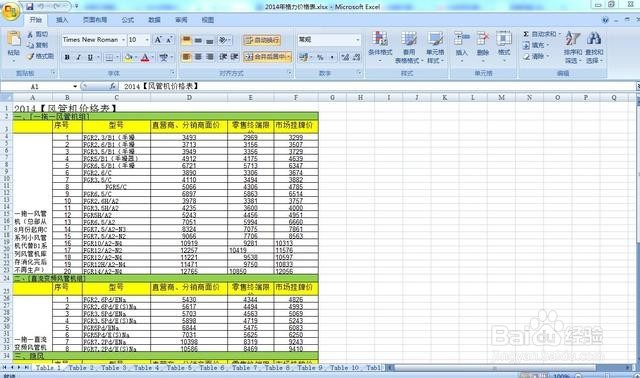This screenshot has height=378, width=640.
Task: Toggle bold formatting
Action: 67,57
